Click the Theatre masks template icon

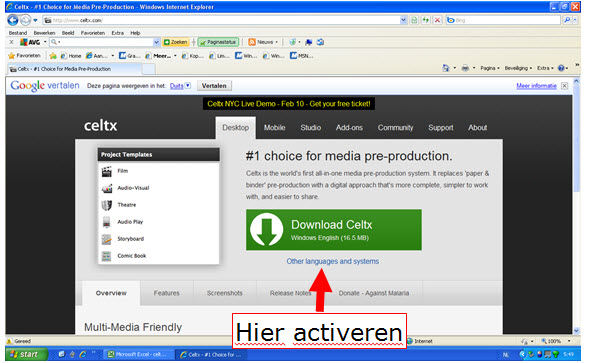click(x=107, y=205)
